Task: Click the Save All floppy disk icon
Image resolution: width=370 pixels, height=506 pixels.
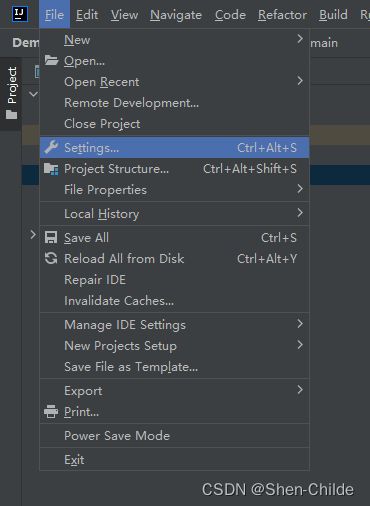Action: tap(51, 237)
